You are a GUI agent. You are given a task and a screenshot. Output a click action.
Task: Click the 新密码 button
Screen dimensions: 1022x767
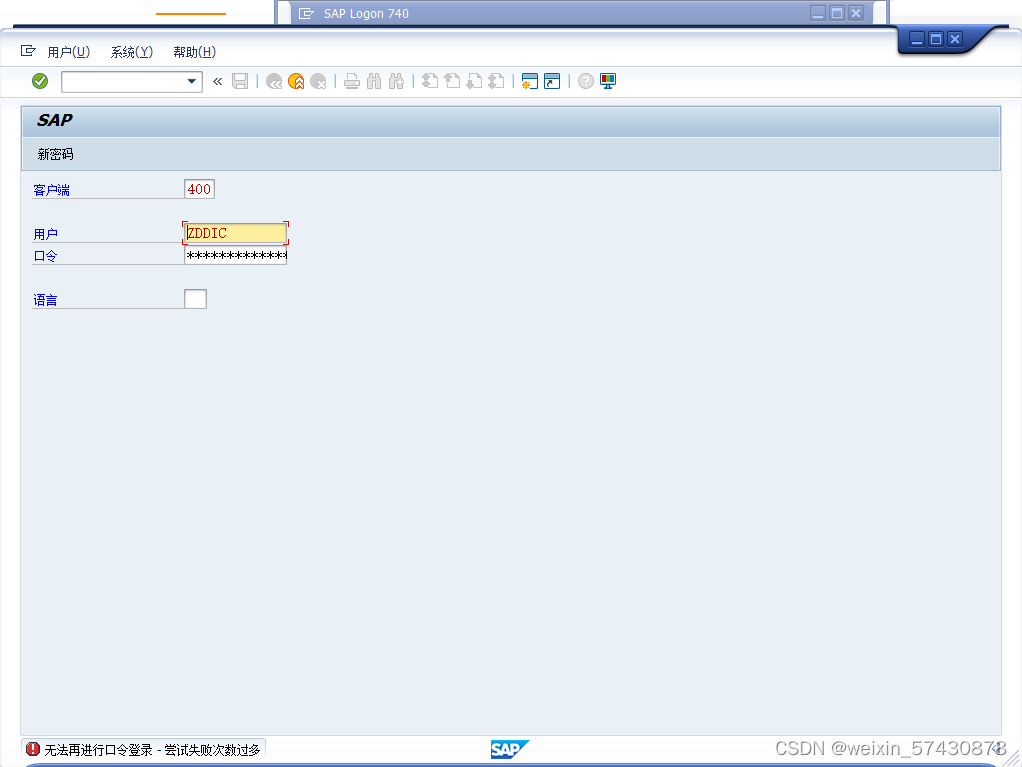pyautogui.click(x=55, y=154)
